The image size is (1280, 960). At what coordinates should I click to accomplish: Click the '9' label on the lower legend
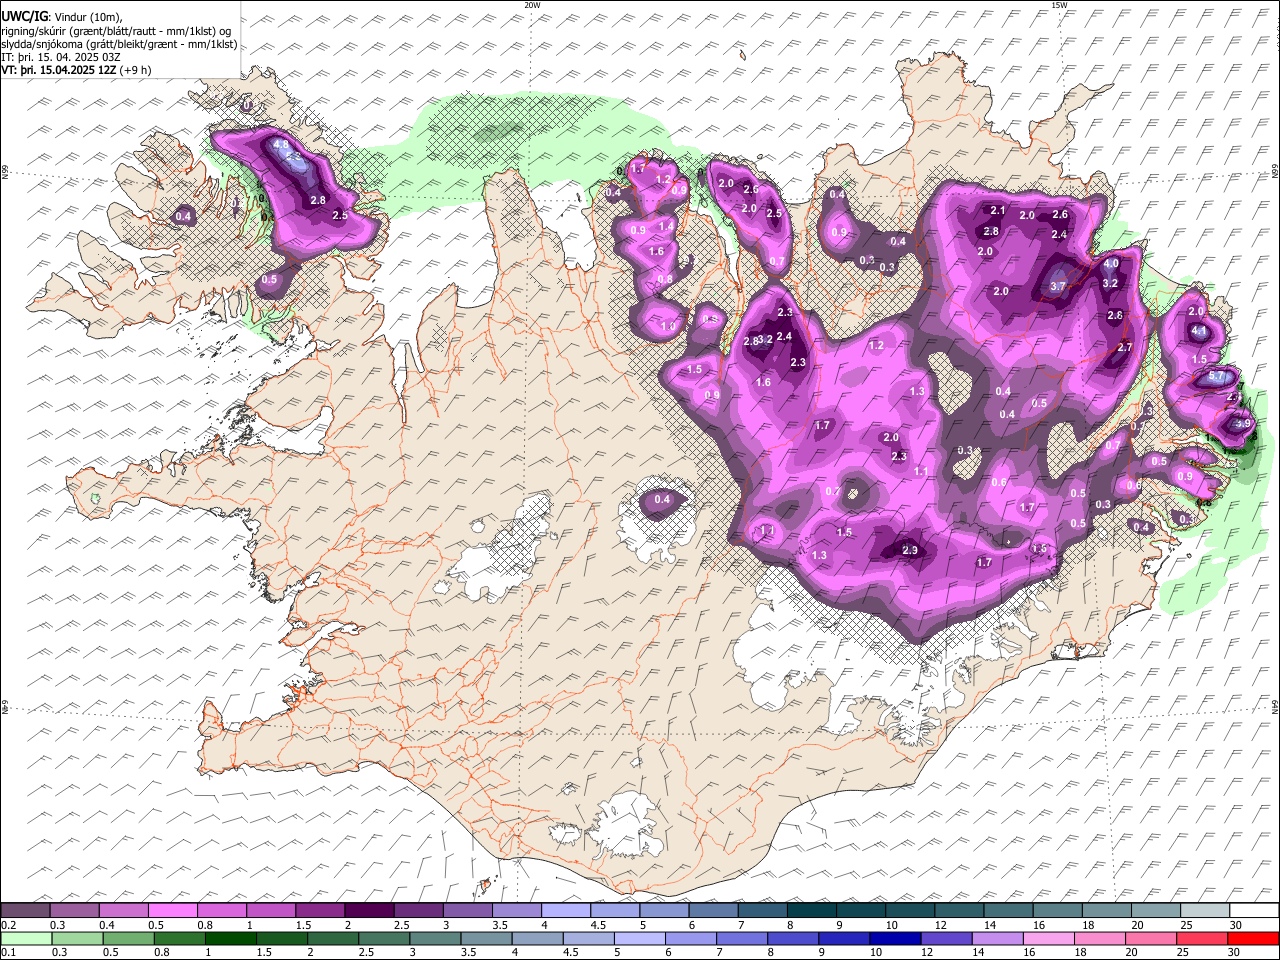pyautogui.click(x=824, y=951)
